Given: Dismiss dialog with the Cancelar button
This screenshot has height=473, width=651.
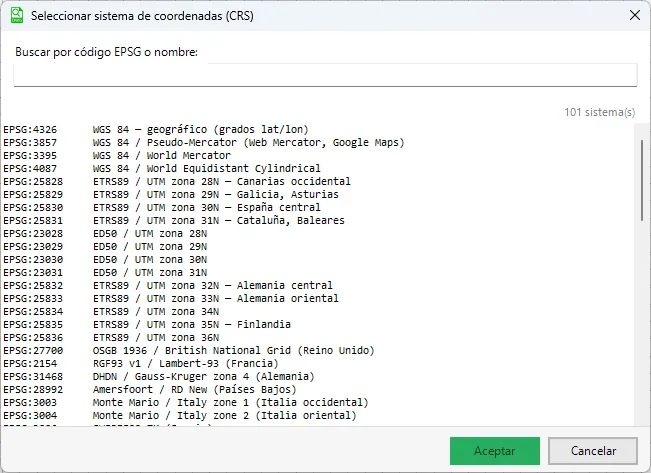Looking at the screenshot, I should [593, 451].
